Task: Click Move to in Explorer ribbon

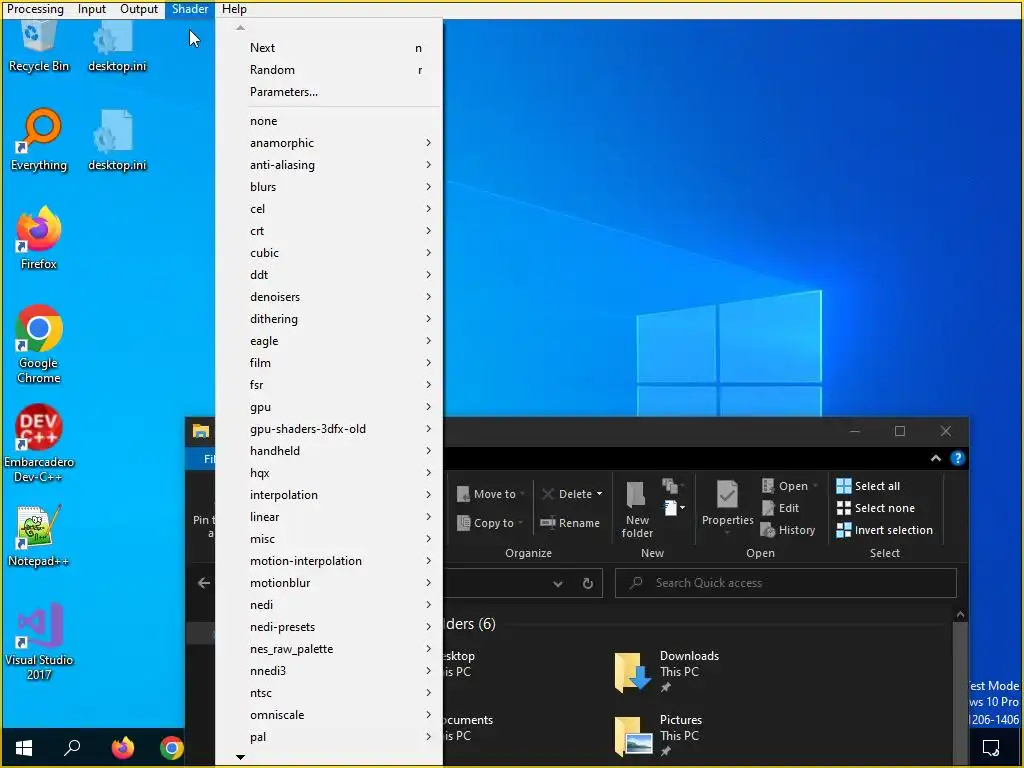Action: [490, 494]
